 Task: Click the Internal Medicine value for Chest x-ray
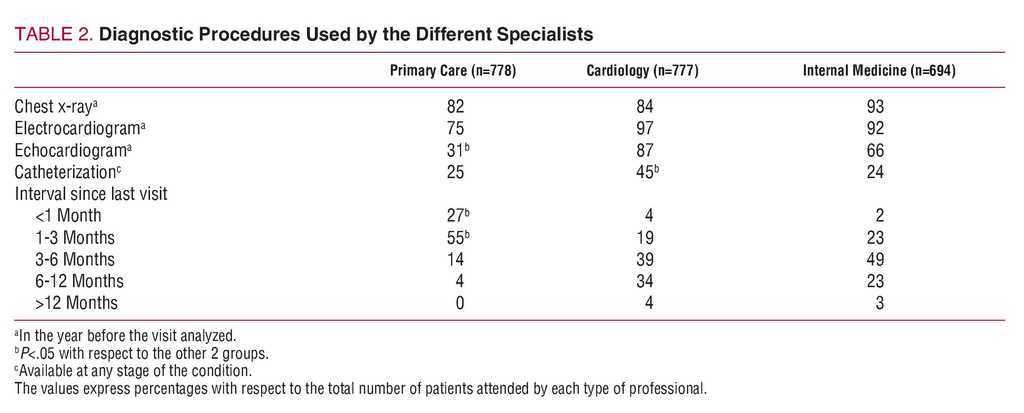pos(876,105)
